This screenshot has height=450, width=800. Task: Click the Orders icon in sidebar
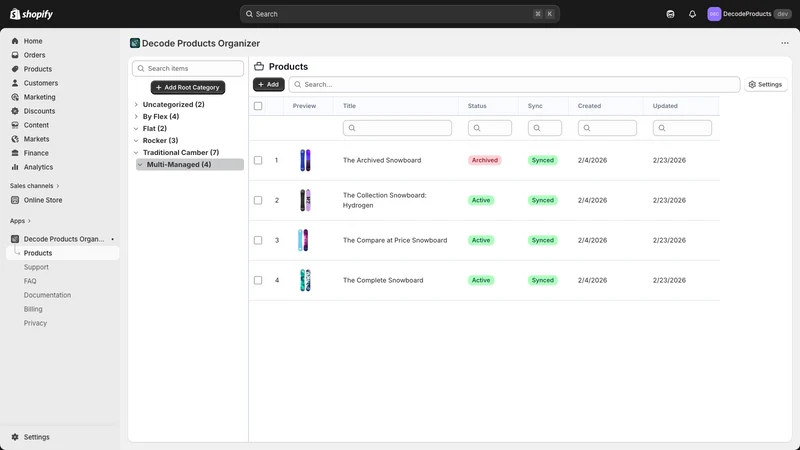pos(15,55)
